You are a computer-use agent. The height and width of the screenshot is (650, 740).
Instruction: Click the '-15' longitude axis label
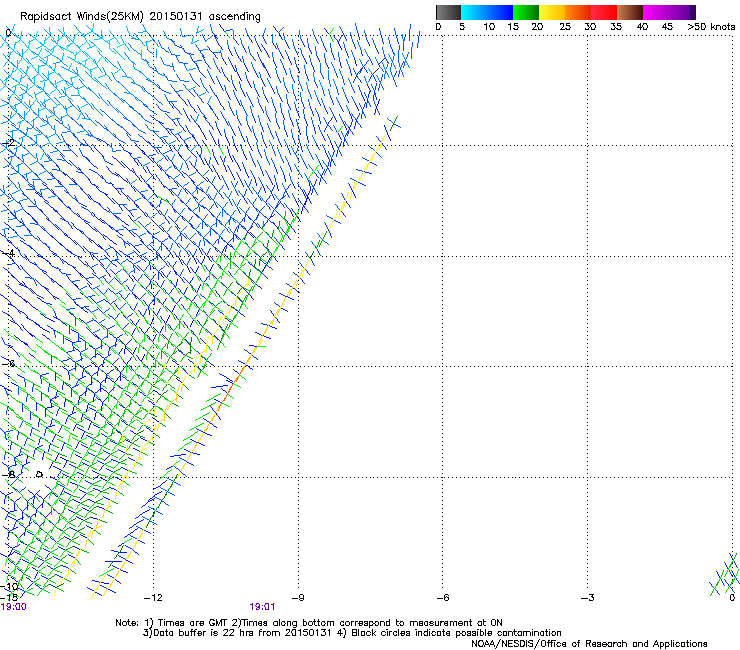pos(9,597)
